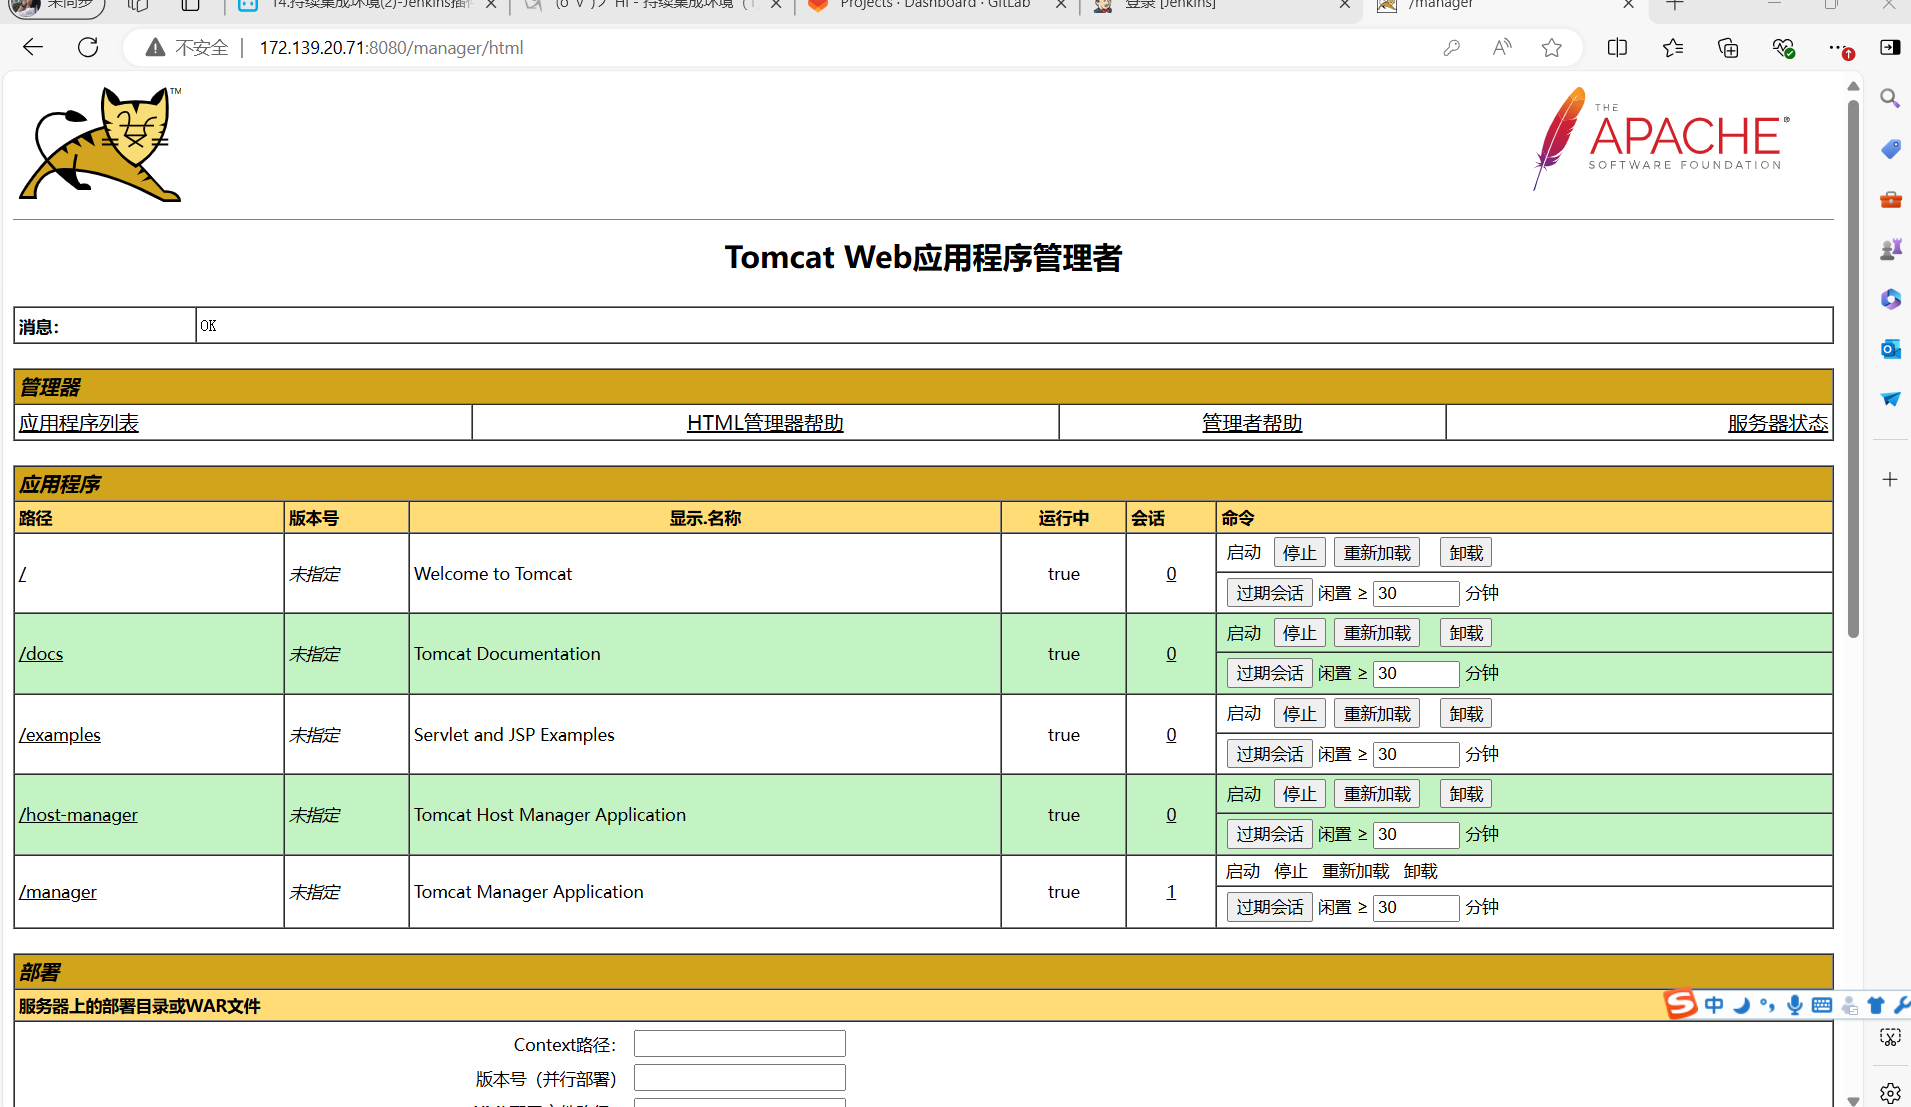Image resolution: width=1911 pixels, height=1107 pixels.
Task: Stop the /docs application with 停止
Action: coord(1300,633)
